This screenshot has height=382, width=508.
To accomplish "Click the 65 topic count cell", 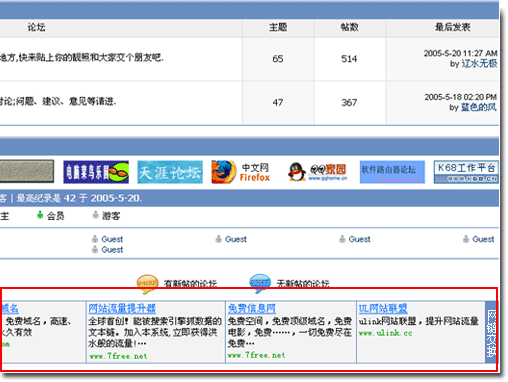I will [278, 59].
